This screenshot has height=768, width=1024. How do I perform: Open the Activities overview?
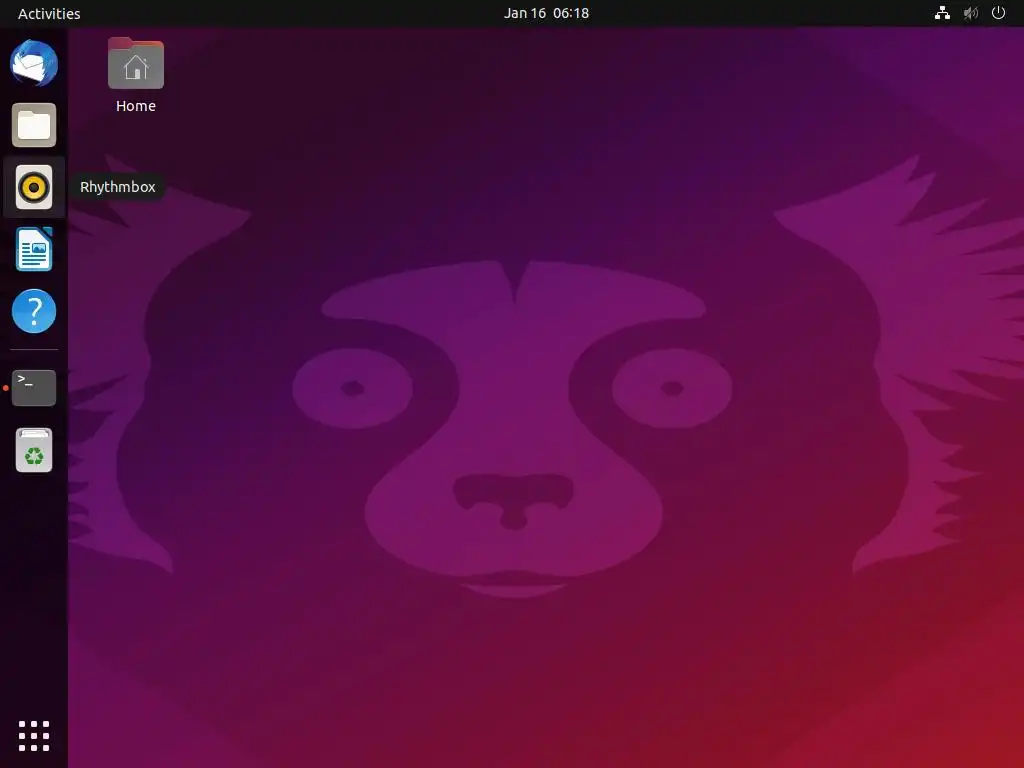pyautogui.click(x=49, y=13)
